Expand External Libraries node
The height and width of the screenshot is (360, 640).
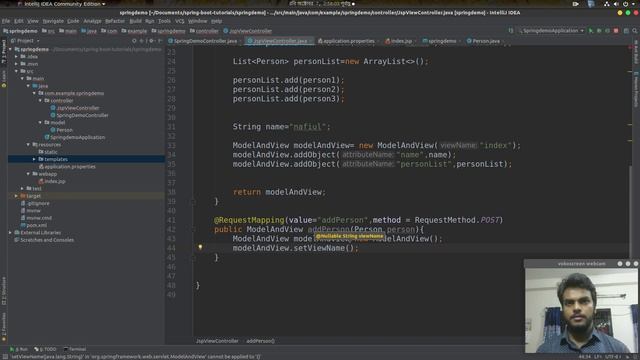11,233
